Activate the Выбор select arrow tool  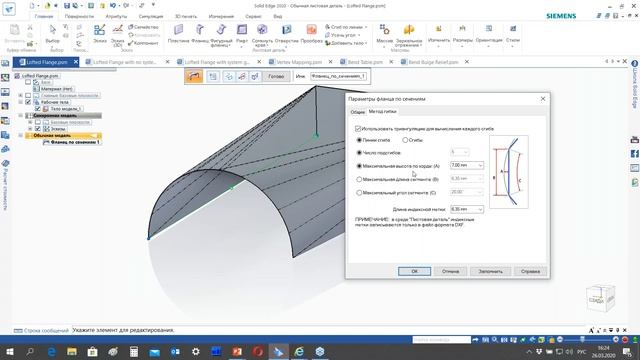click(53, 33)
